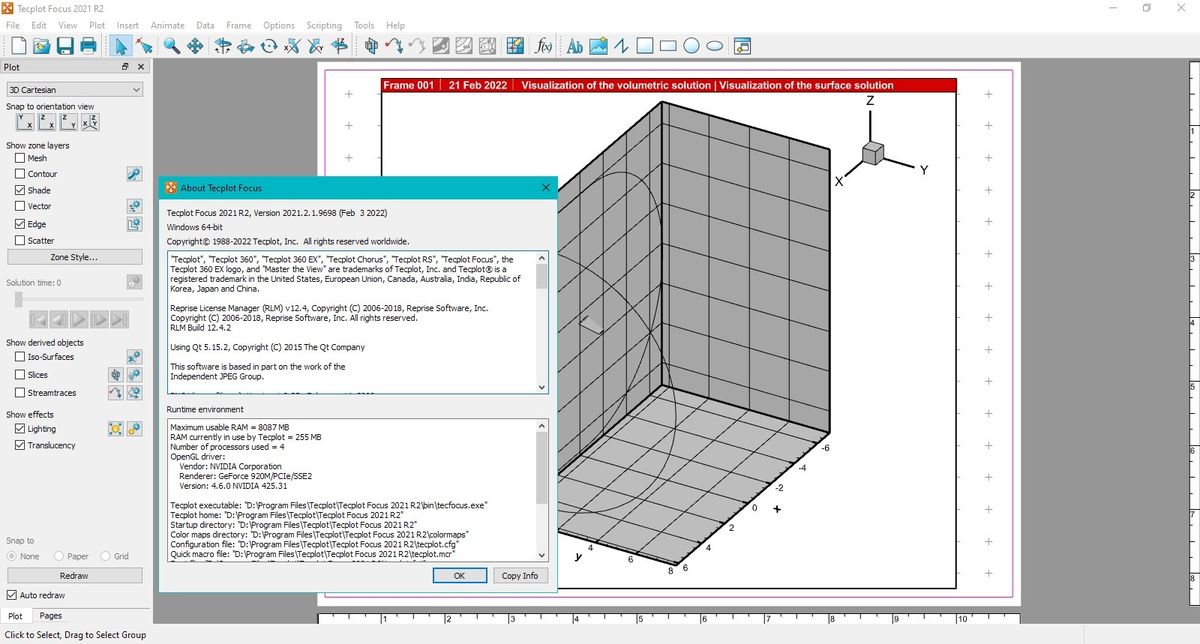Enable the Scatter zone layer

(x=20, y=240)
